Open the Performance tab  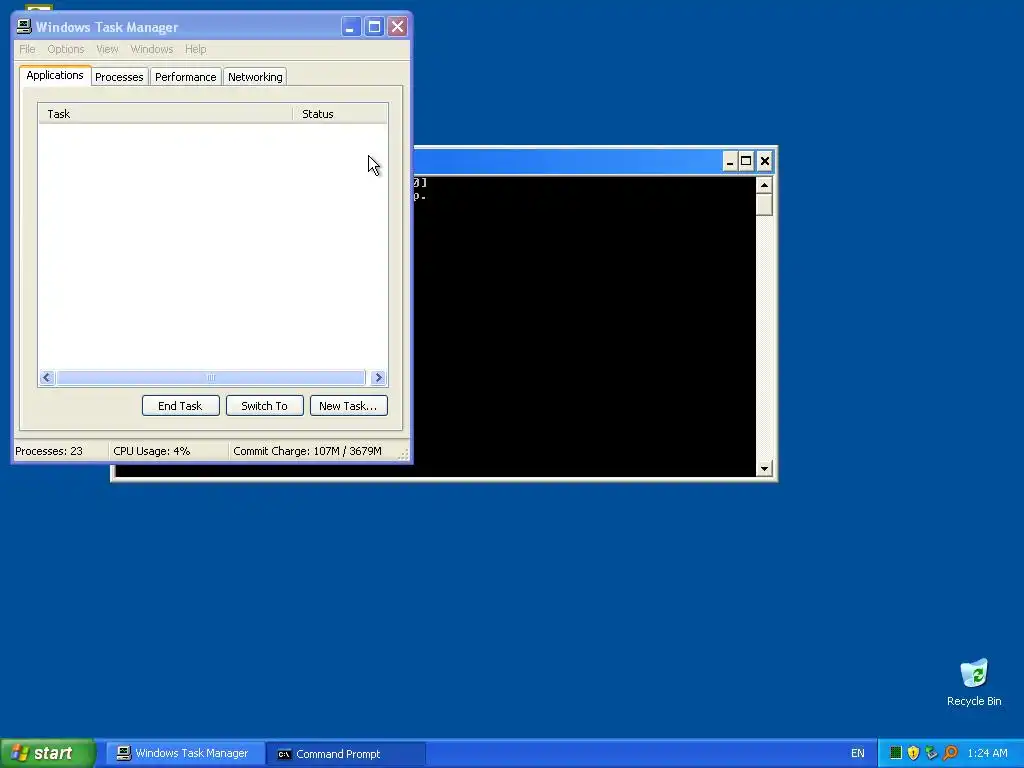click(185, 77)
